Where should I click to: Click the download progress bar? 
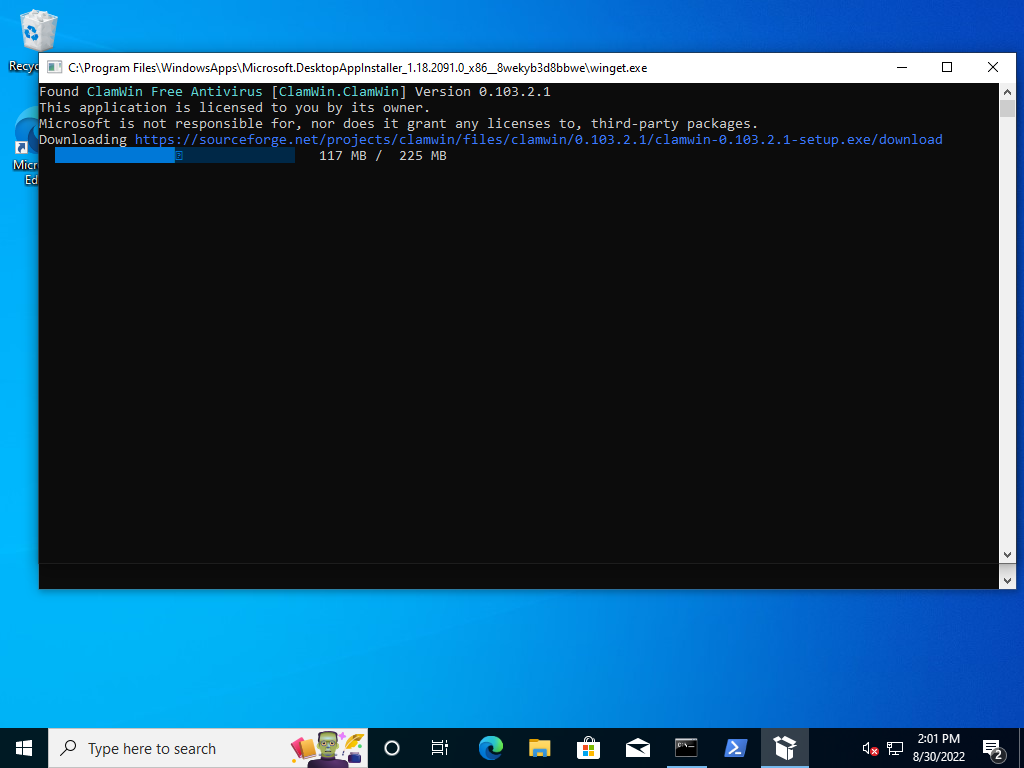(x=174, y=155)
